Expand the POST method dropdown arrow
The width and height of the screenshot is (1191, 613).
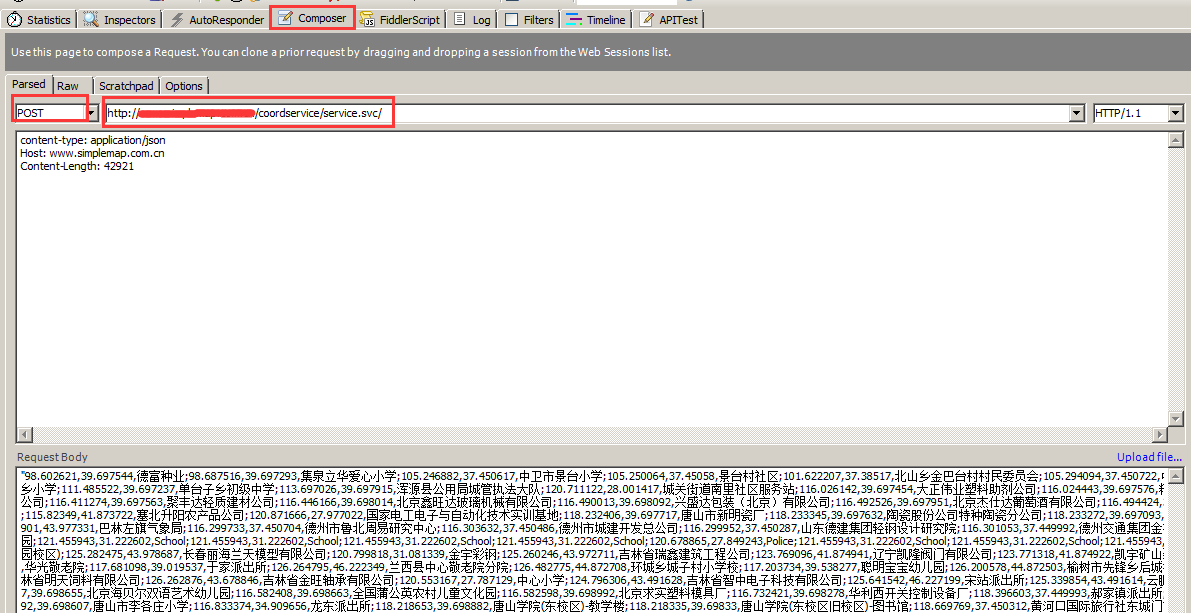point(93,113)
